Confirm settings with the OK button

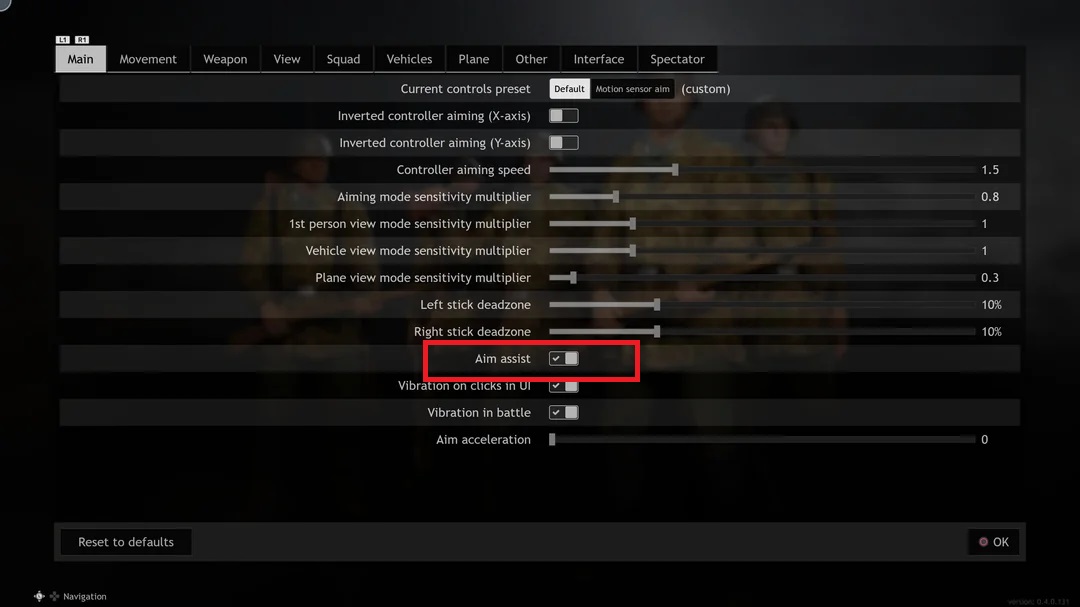pyautogui.click(x=994, y=542)
